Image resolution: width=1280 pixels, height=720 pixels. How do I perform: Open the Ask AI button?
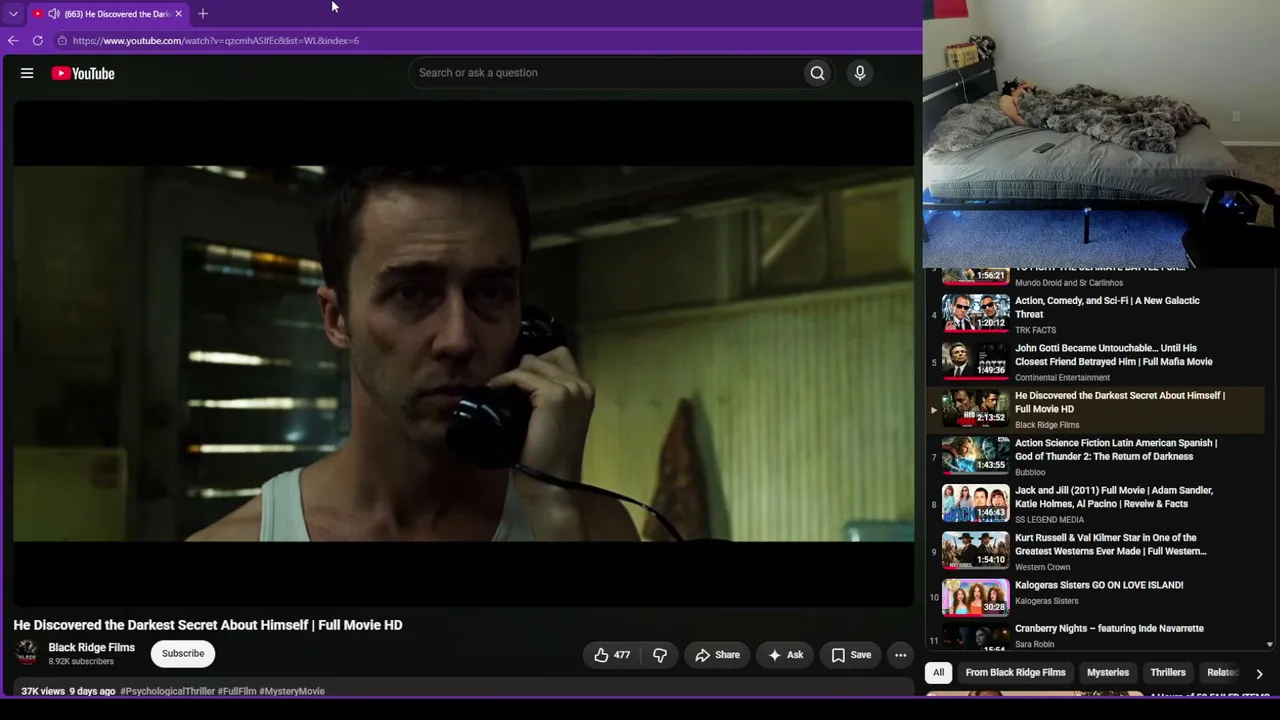point(785,655)
